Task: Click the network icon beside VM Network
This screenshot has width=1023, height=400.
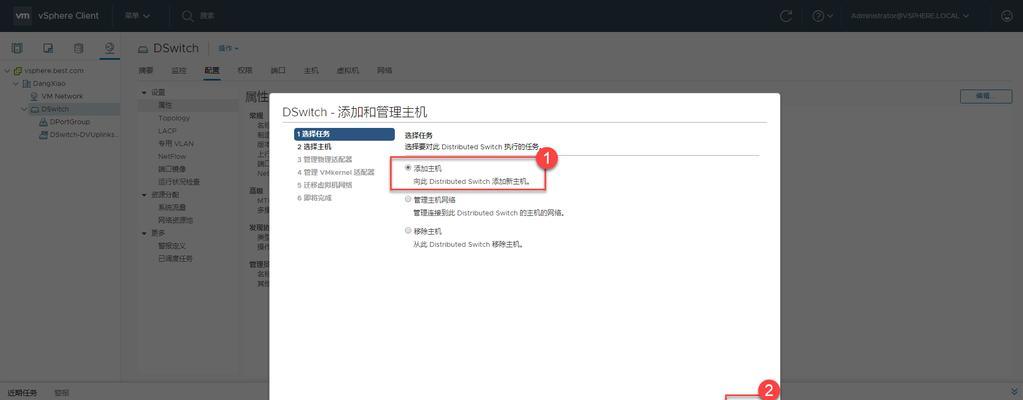Action: (35, 96)
